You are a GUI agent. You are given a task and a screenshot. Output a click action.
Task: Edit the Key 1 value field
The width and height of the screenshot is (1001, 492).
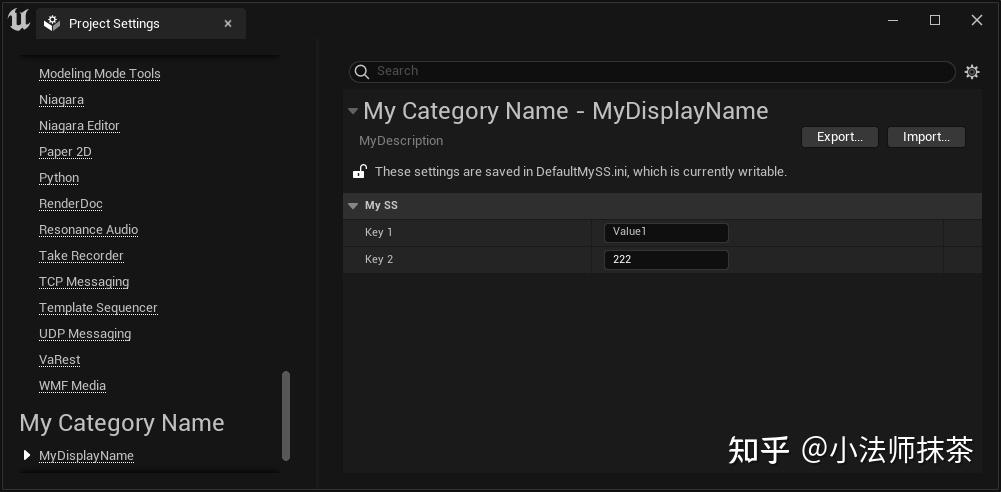click(666, 232)
